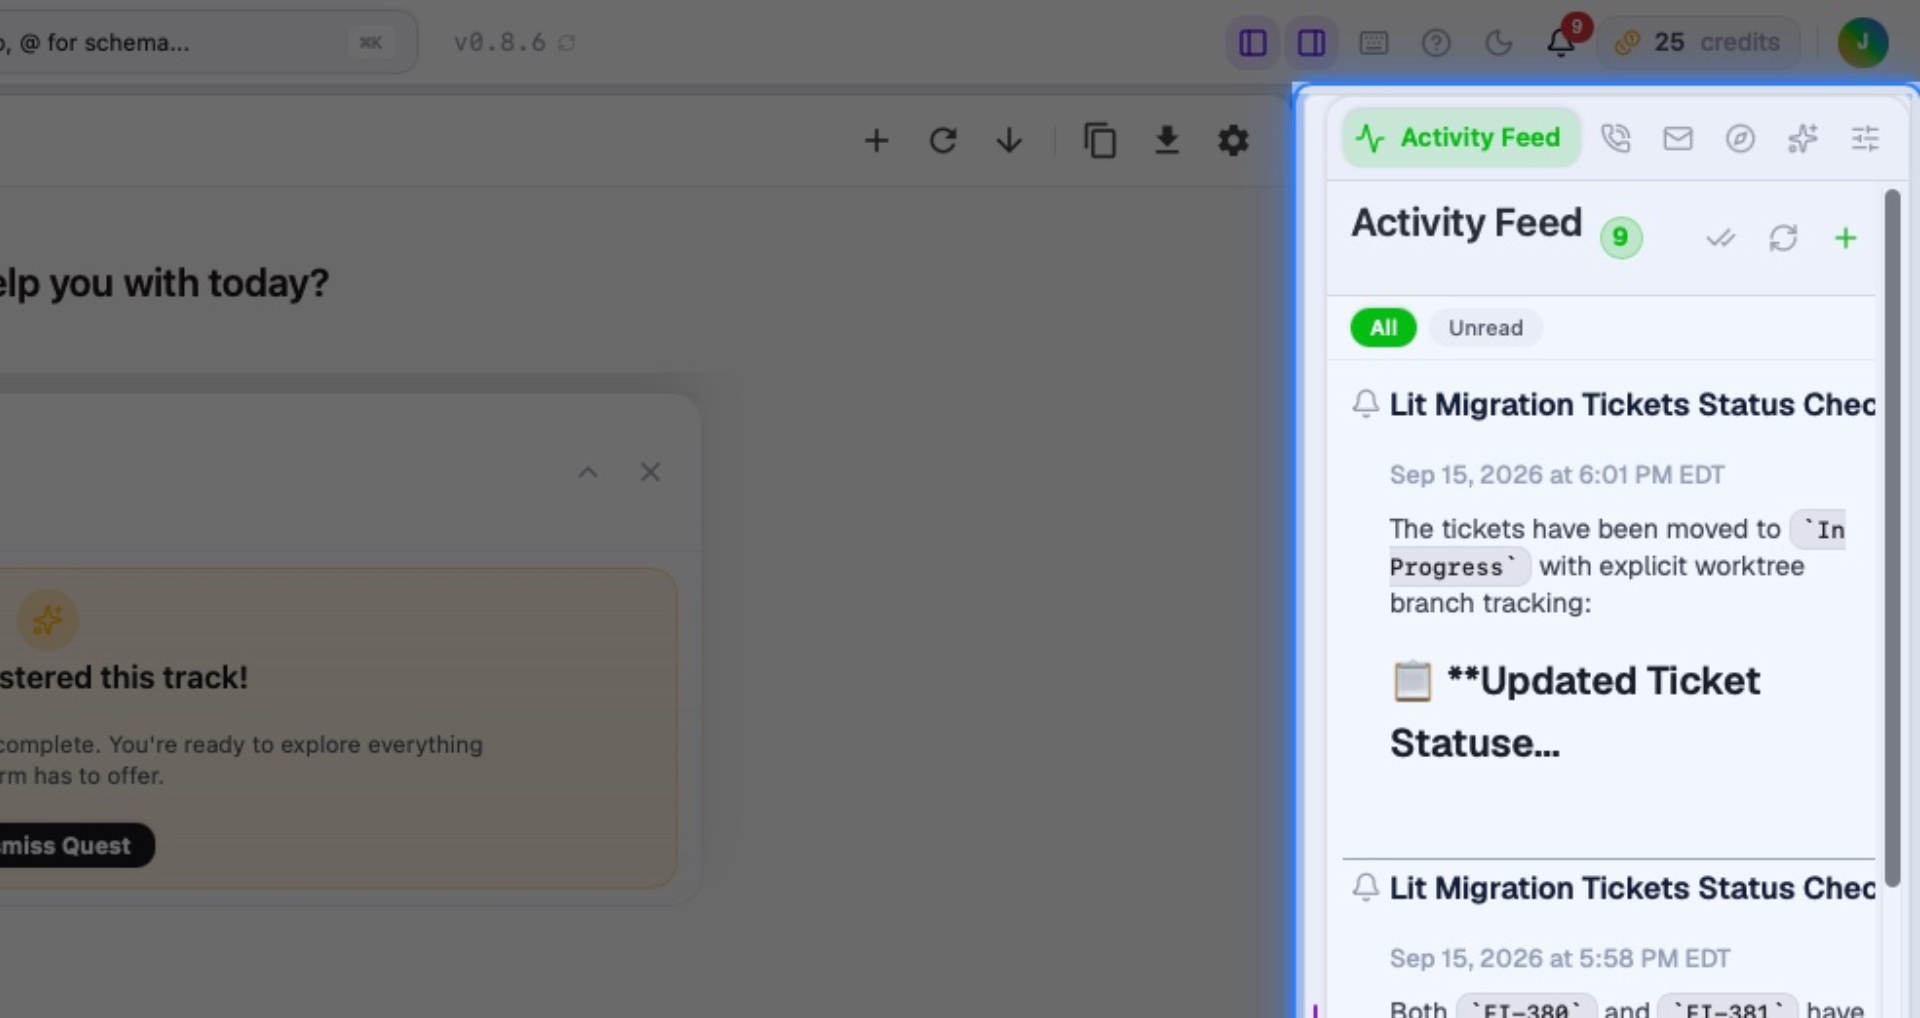Click timestamp Sep 15, 2026 at 5:58 PM EDT
This screenshot has height=1018, width=1920.
click(x=1560, y=958)
